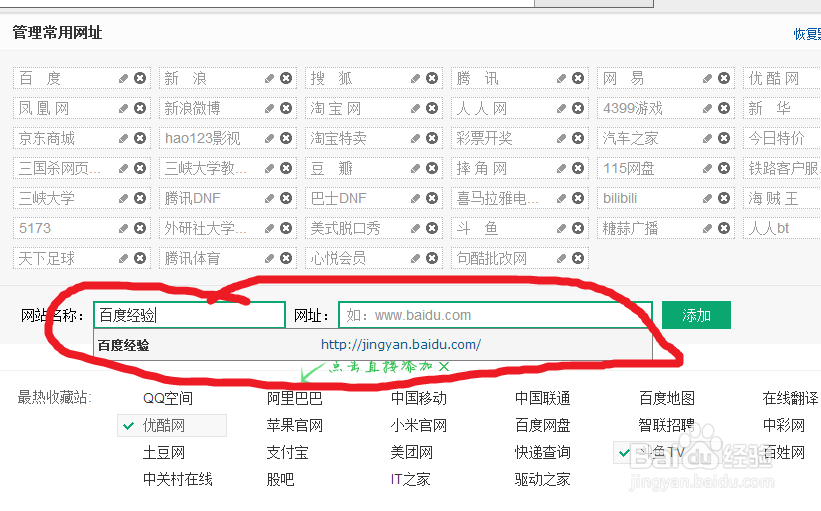Remove the 糖蒜广播 entry

click(x=724, y=228)
